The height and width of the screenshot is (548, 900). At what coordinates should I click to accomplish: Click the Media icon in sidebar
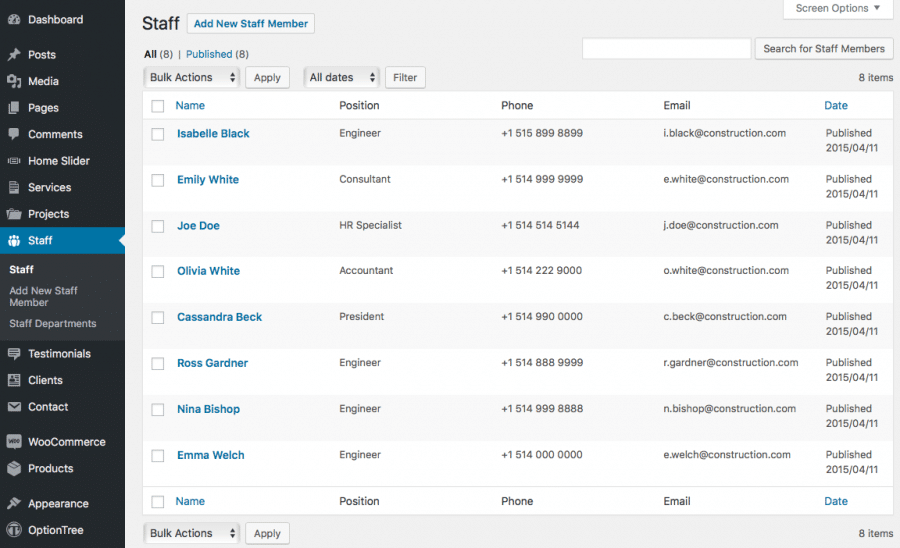coord(14,81)
